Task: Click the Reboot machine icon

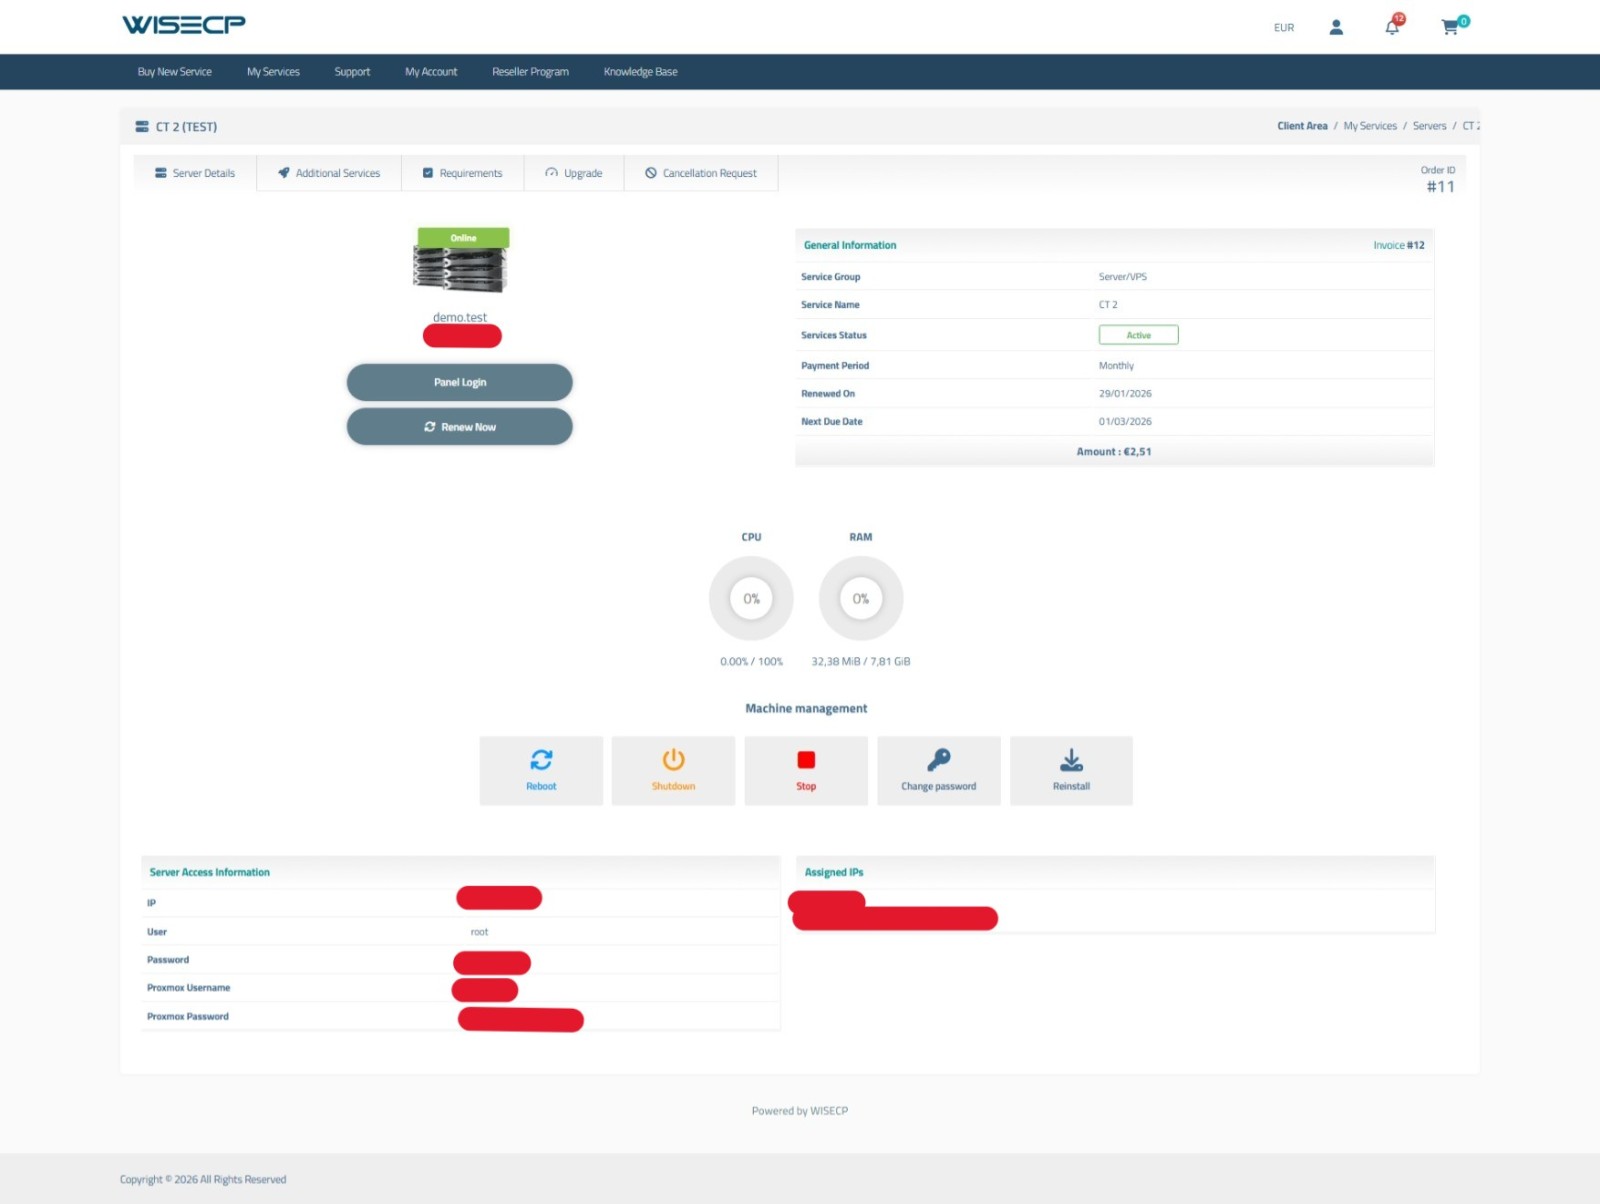Action: (x=541, y=761)
